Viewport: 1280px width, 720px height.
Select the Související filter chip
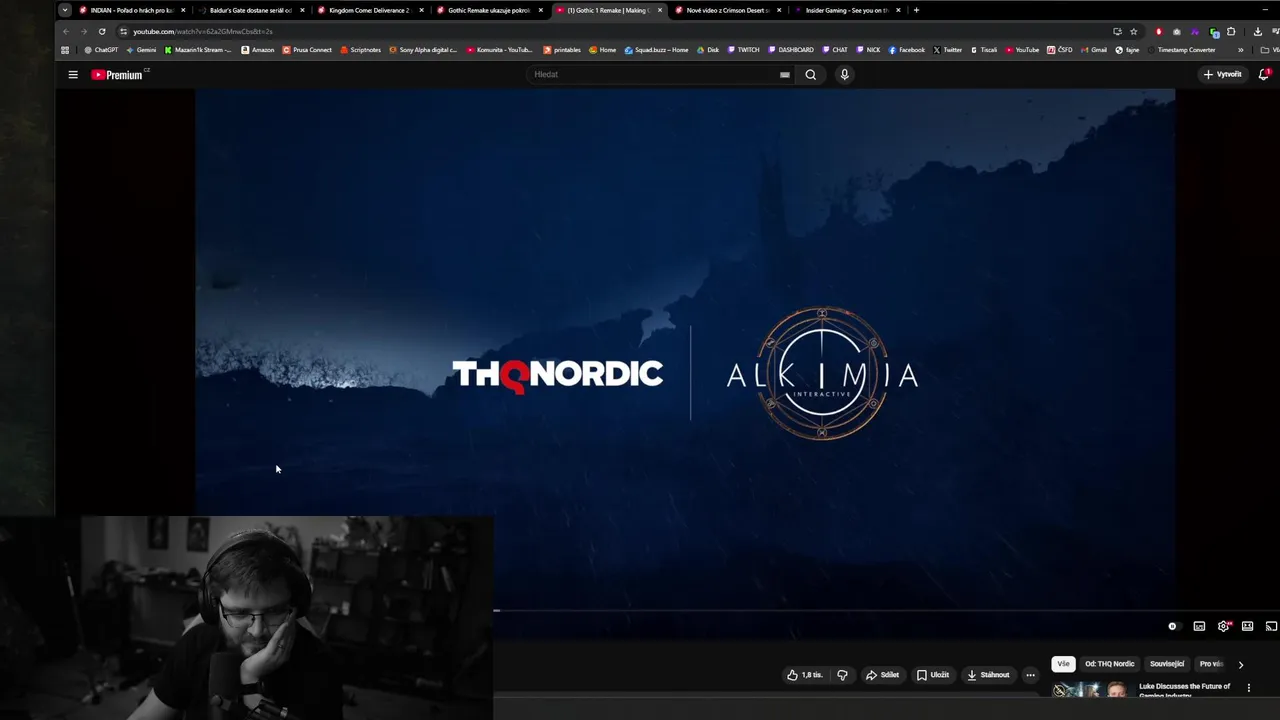(x=1167, y=664)
